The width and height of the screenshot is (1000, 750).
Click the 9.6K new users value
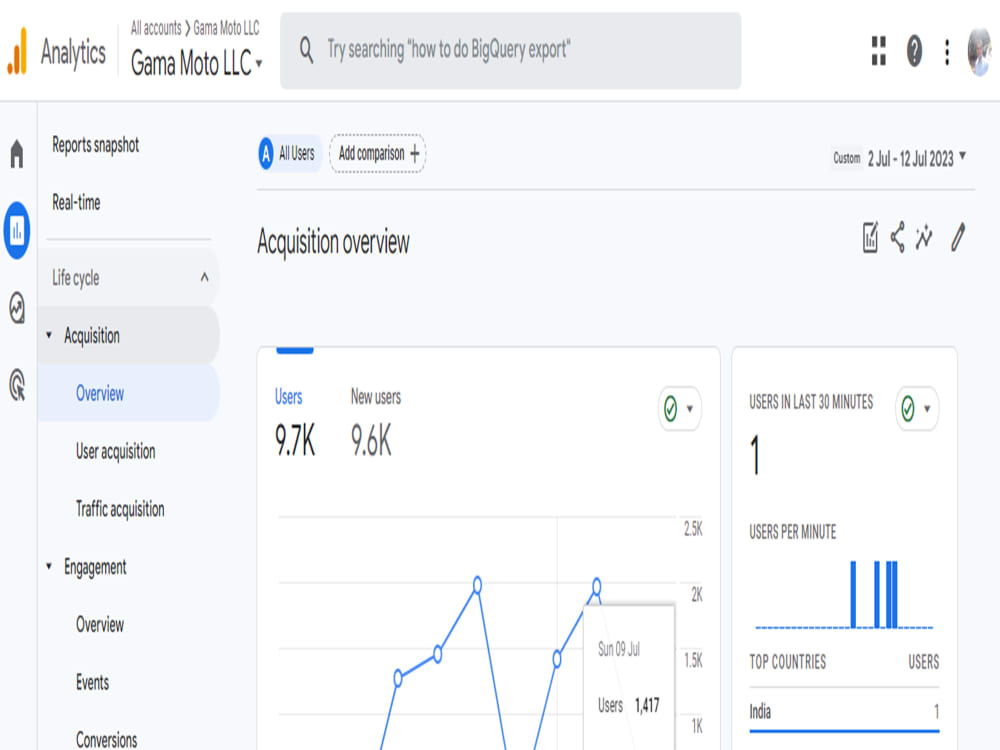371,441
